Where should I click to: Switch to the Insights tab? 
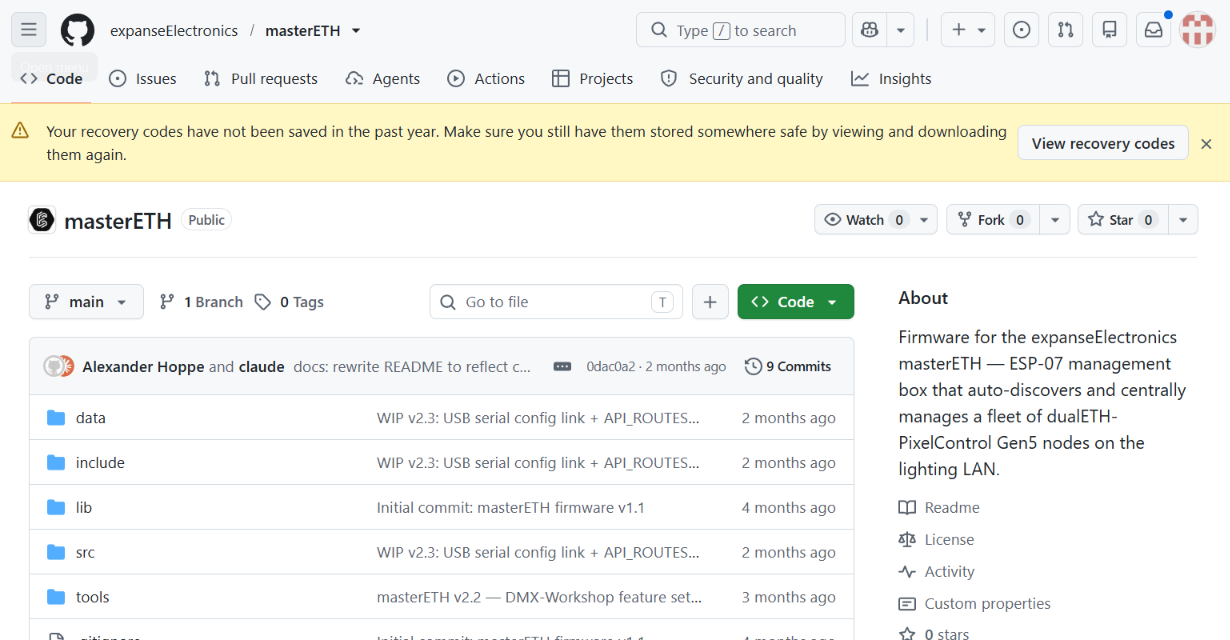click(891, 79)
